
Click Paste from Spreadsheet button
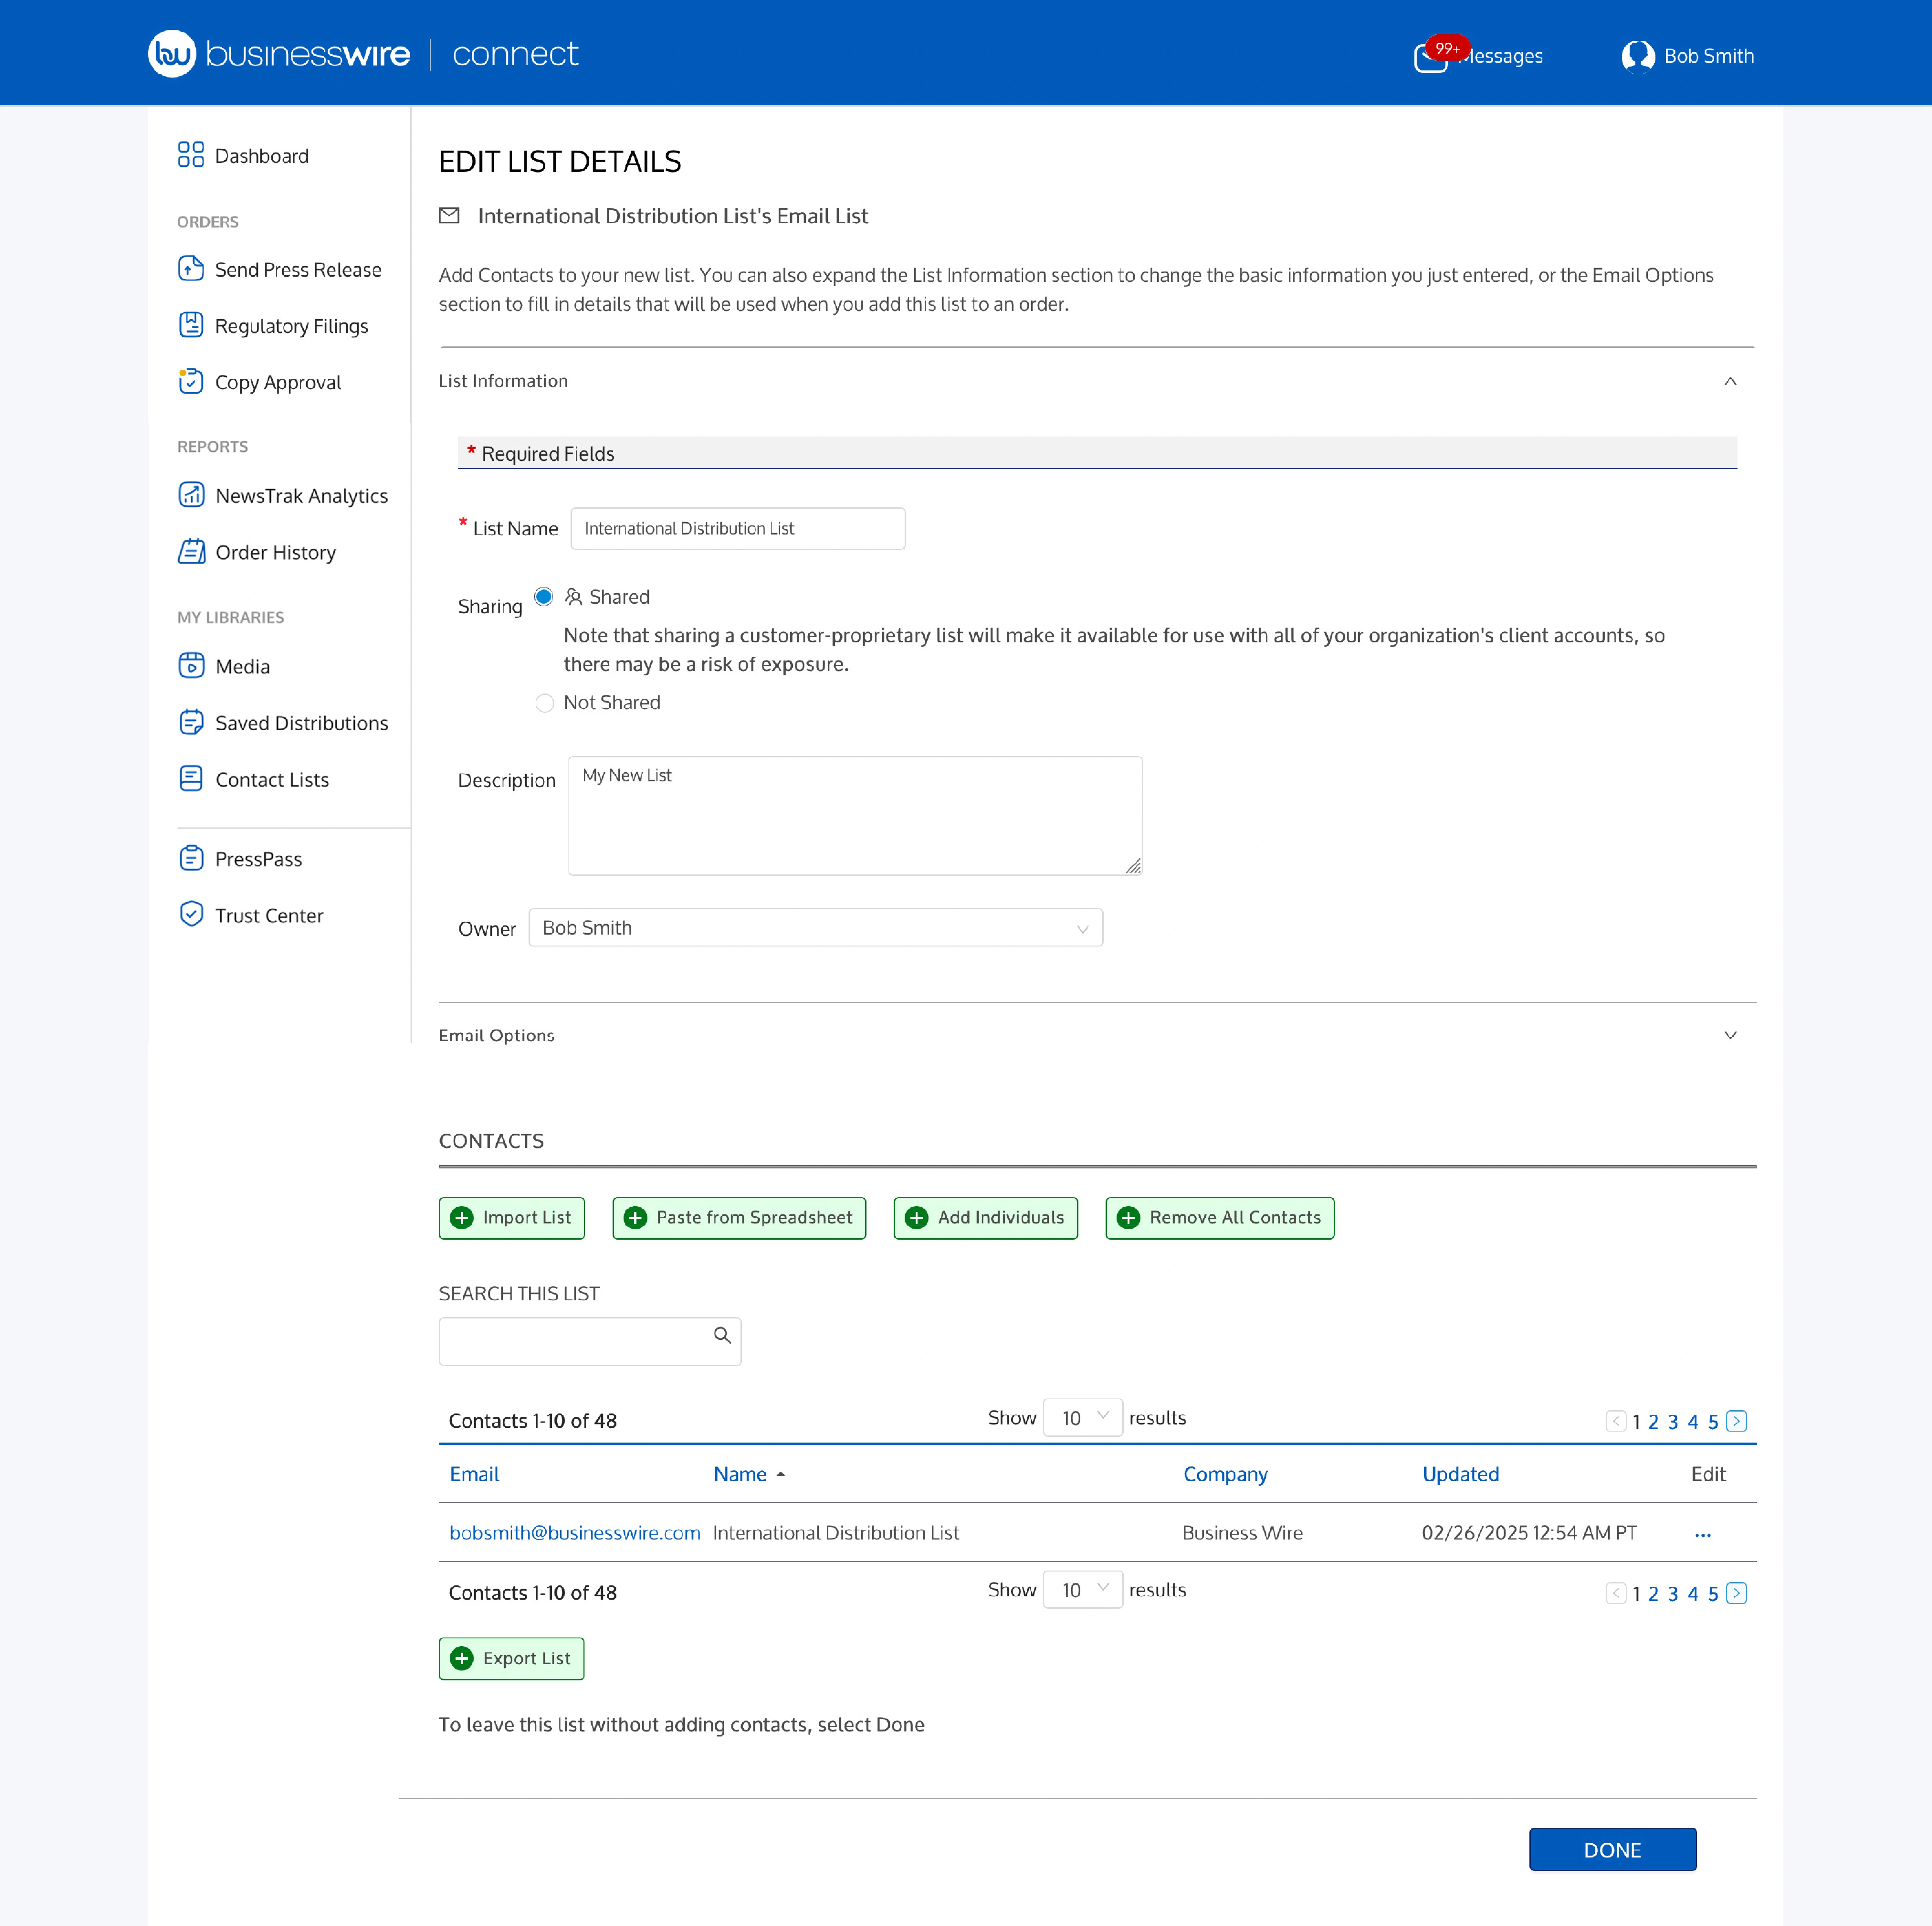coord(739,1218)
